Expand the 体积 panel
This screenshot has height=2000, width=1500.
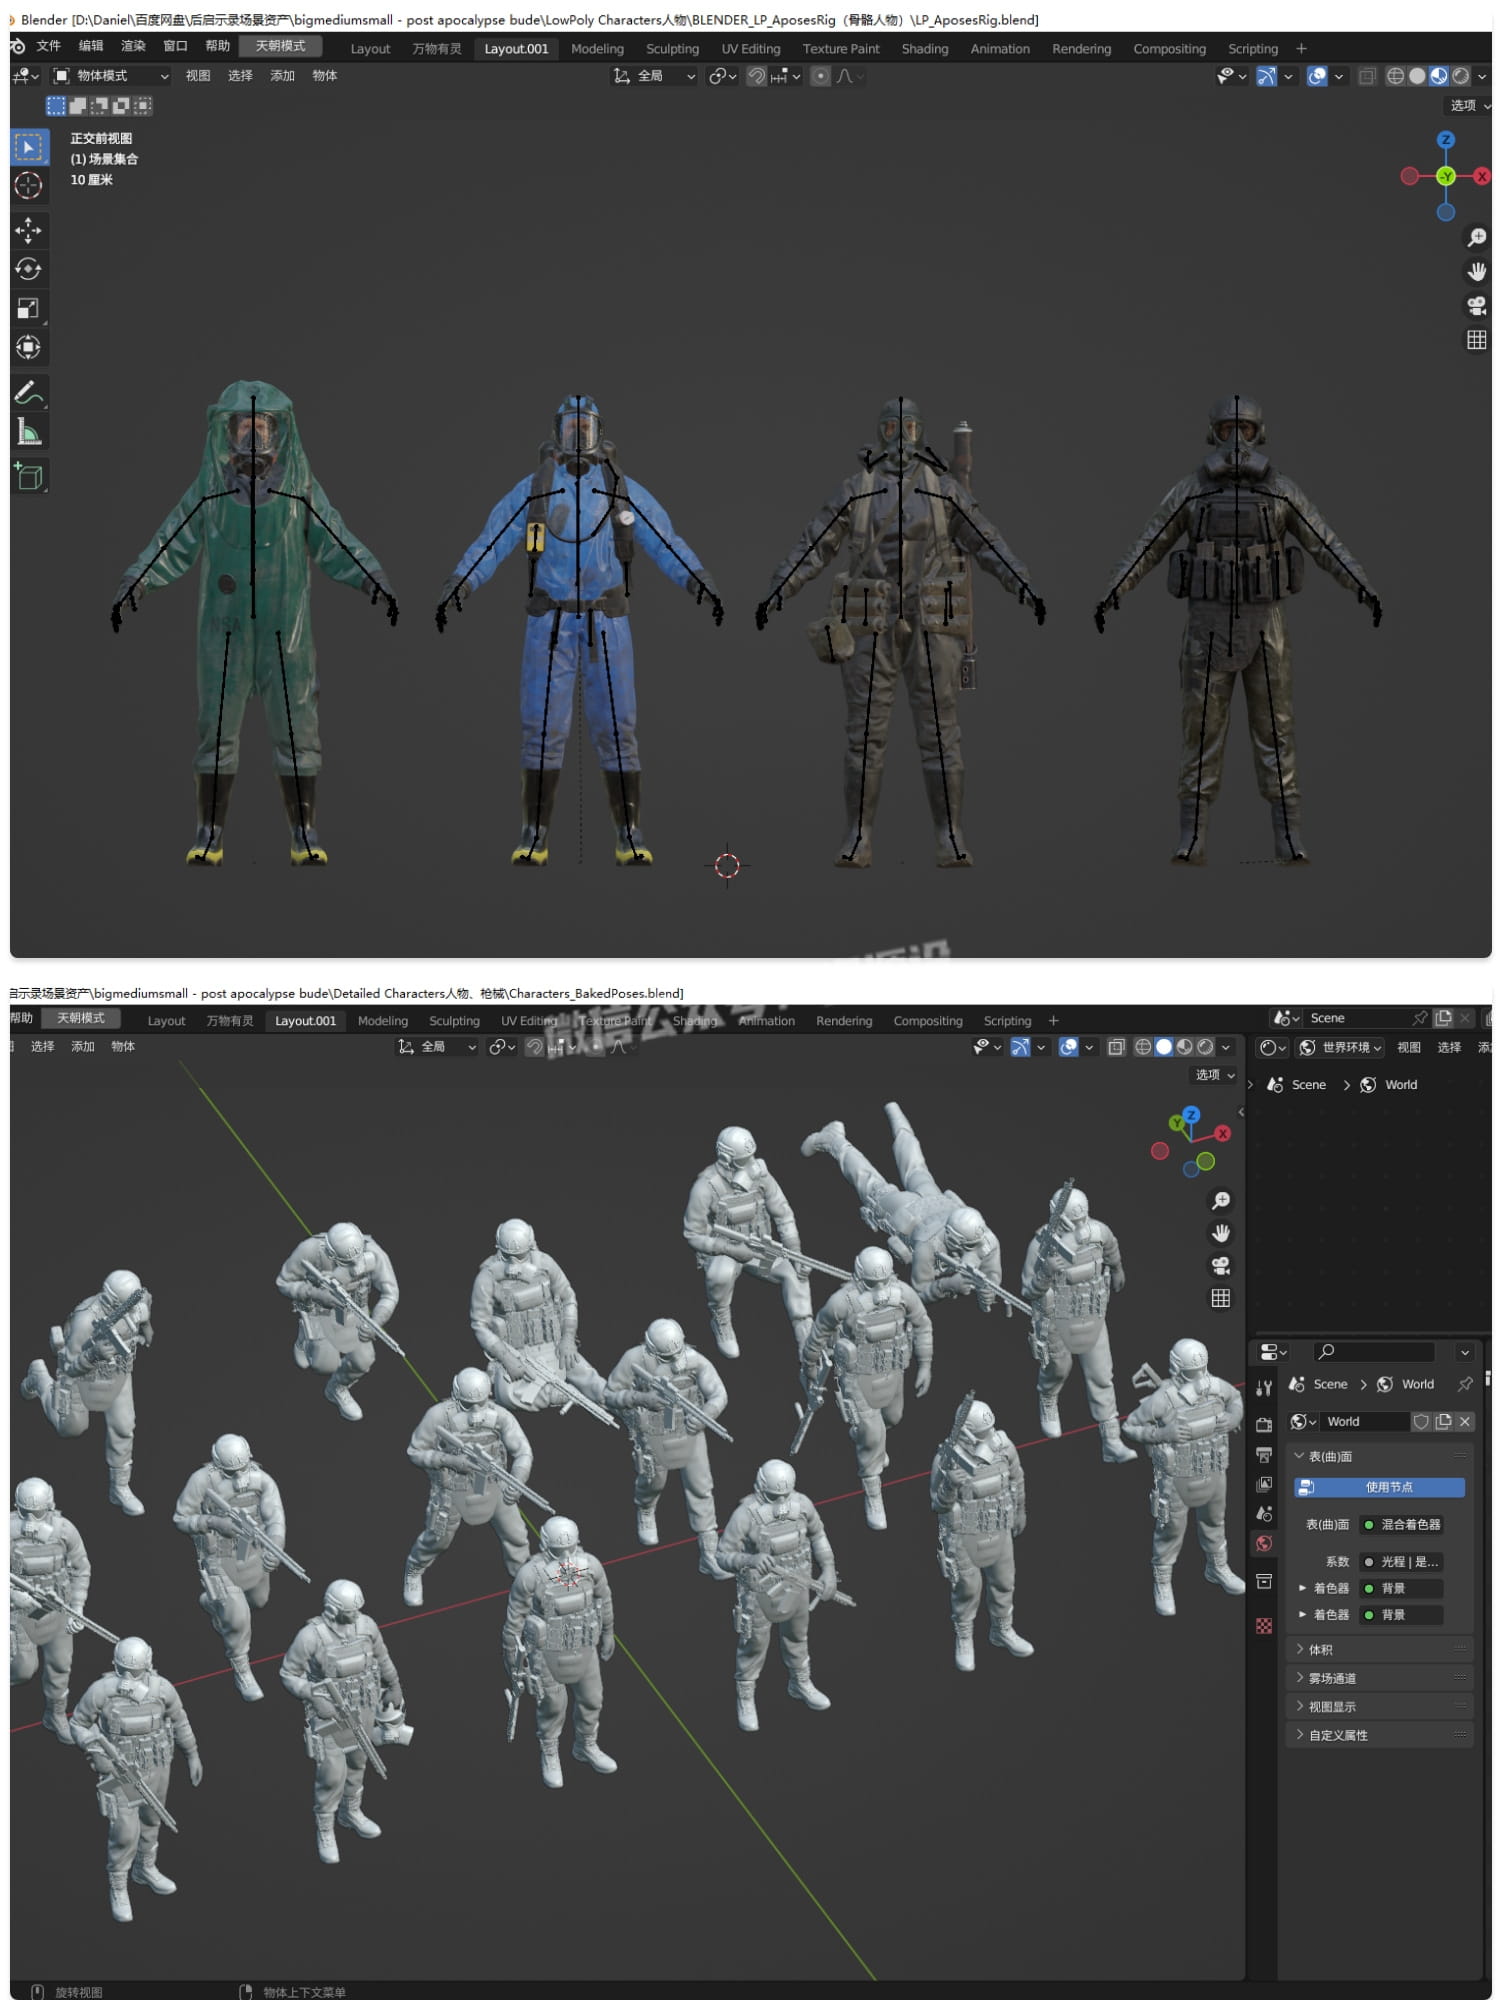tap(1380, 1649)
